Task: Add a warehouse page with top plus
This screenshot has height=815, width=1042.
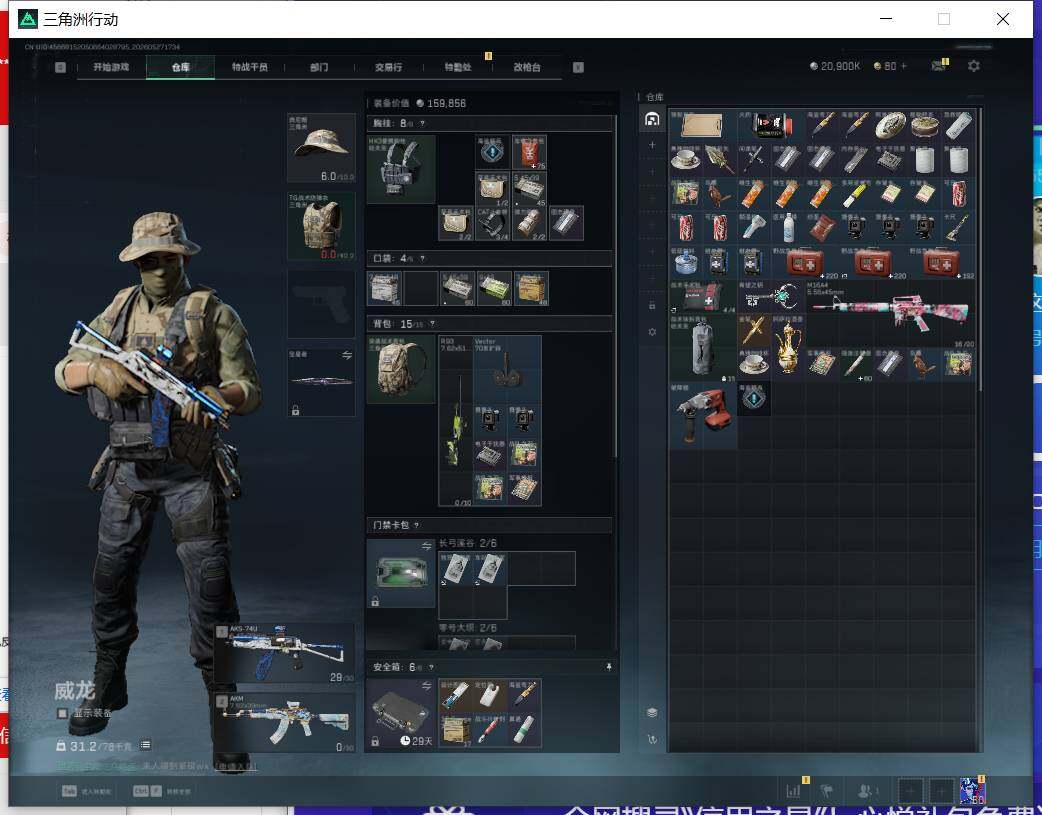Action: click(652, 145)
